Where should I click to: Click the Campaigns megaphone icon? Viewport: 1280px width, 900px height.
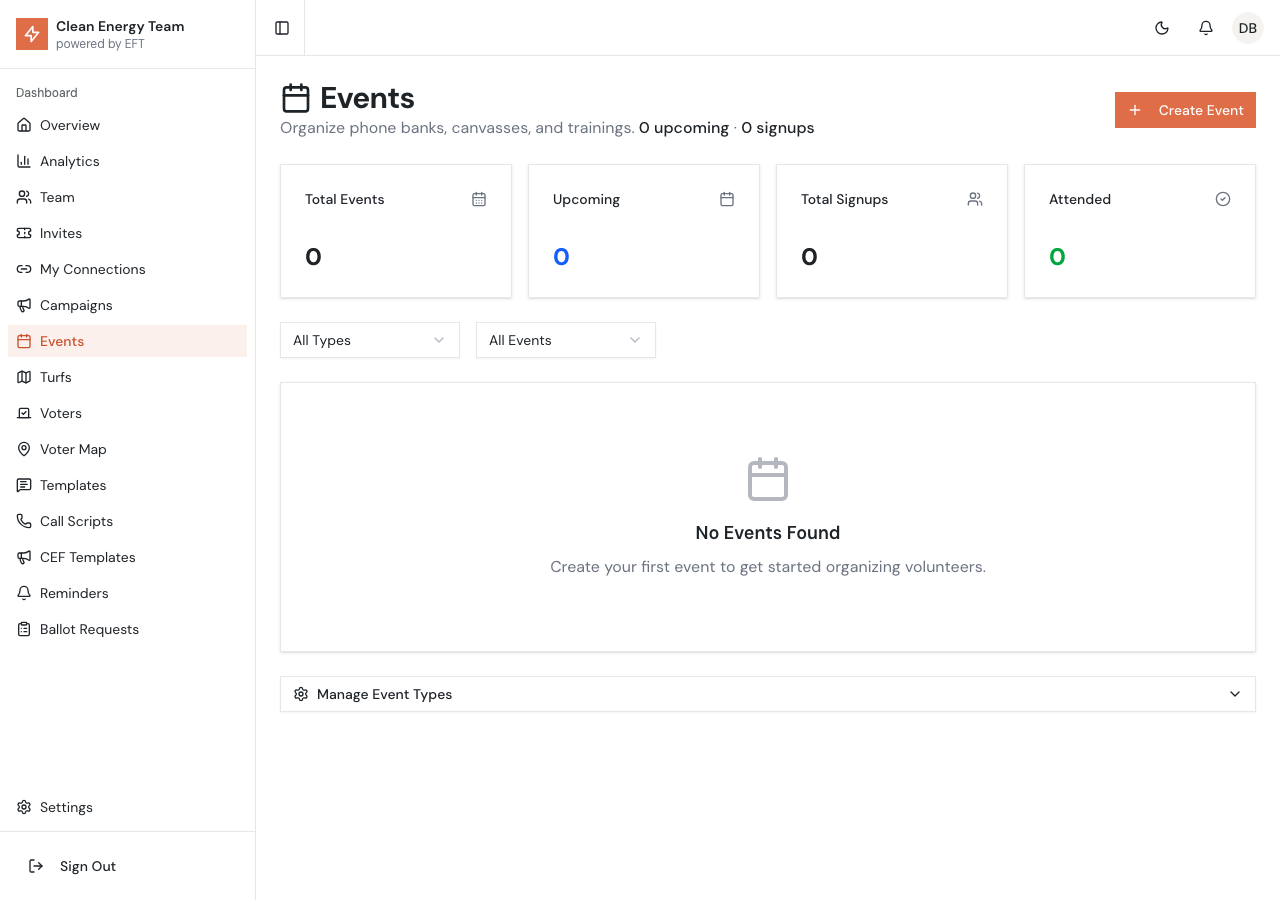click(x=24, y=305)
